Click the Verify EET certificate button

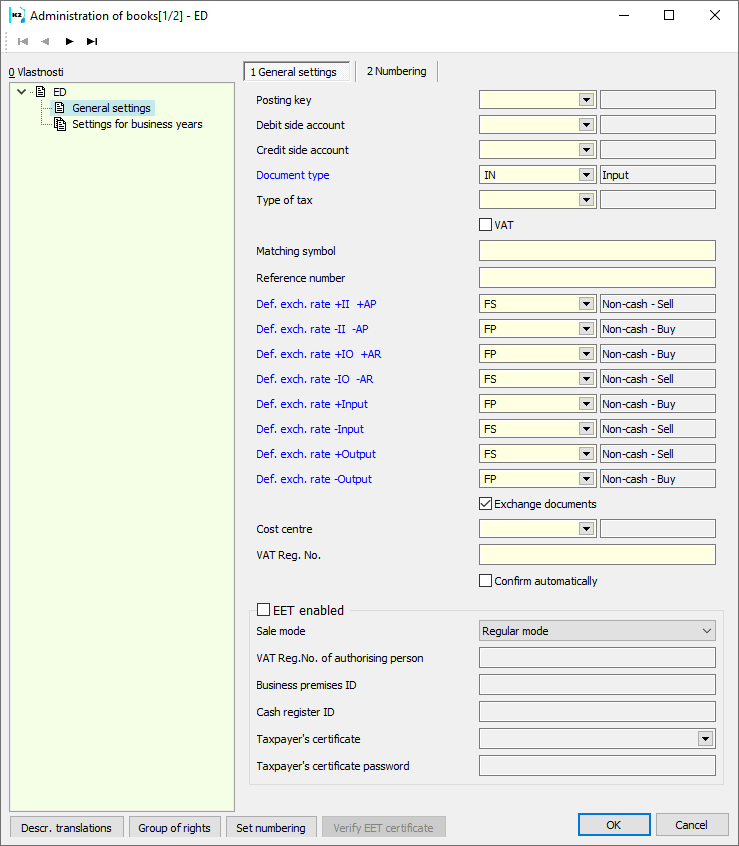(x=384, y=828)
